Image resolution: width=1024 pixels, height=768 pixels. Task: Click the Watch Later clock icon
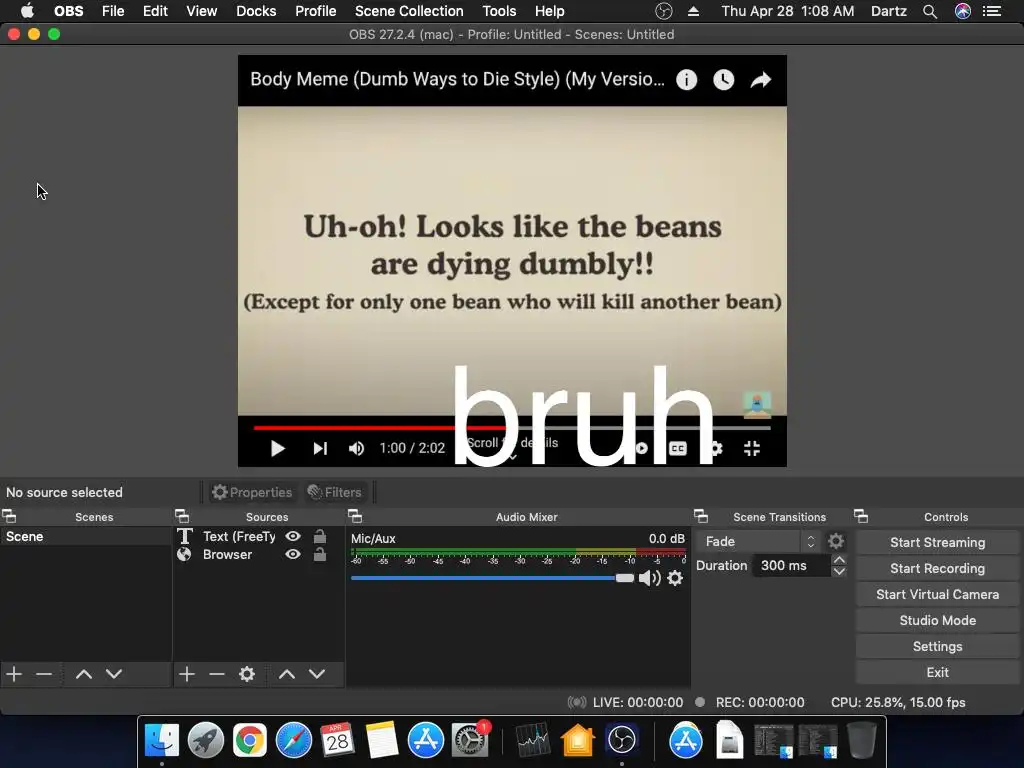coord(724,80)
